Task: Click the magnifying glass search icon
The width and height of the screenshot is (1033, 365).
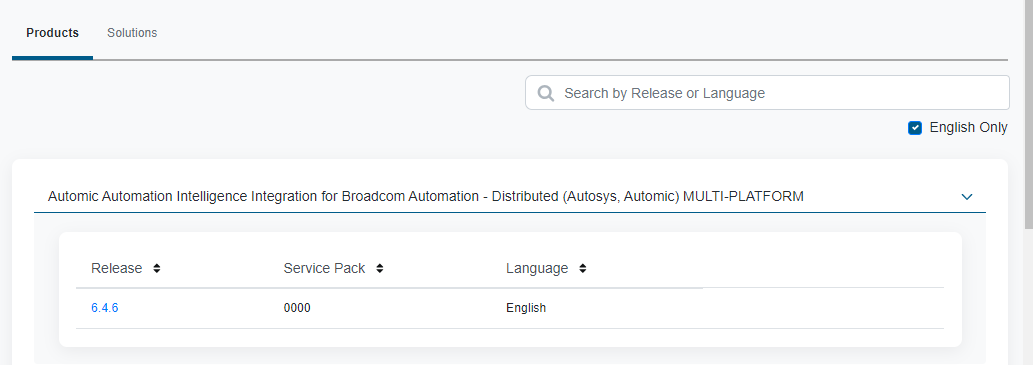Action: [545, 93]
